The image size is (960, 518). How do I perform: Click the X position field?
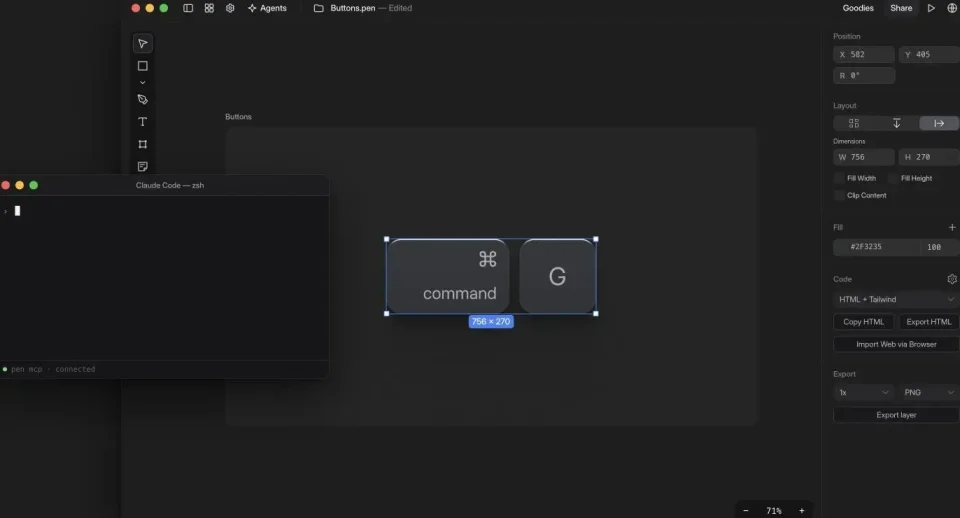tap(864, 54)
